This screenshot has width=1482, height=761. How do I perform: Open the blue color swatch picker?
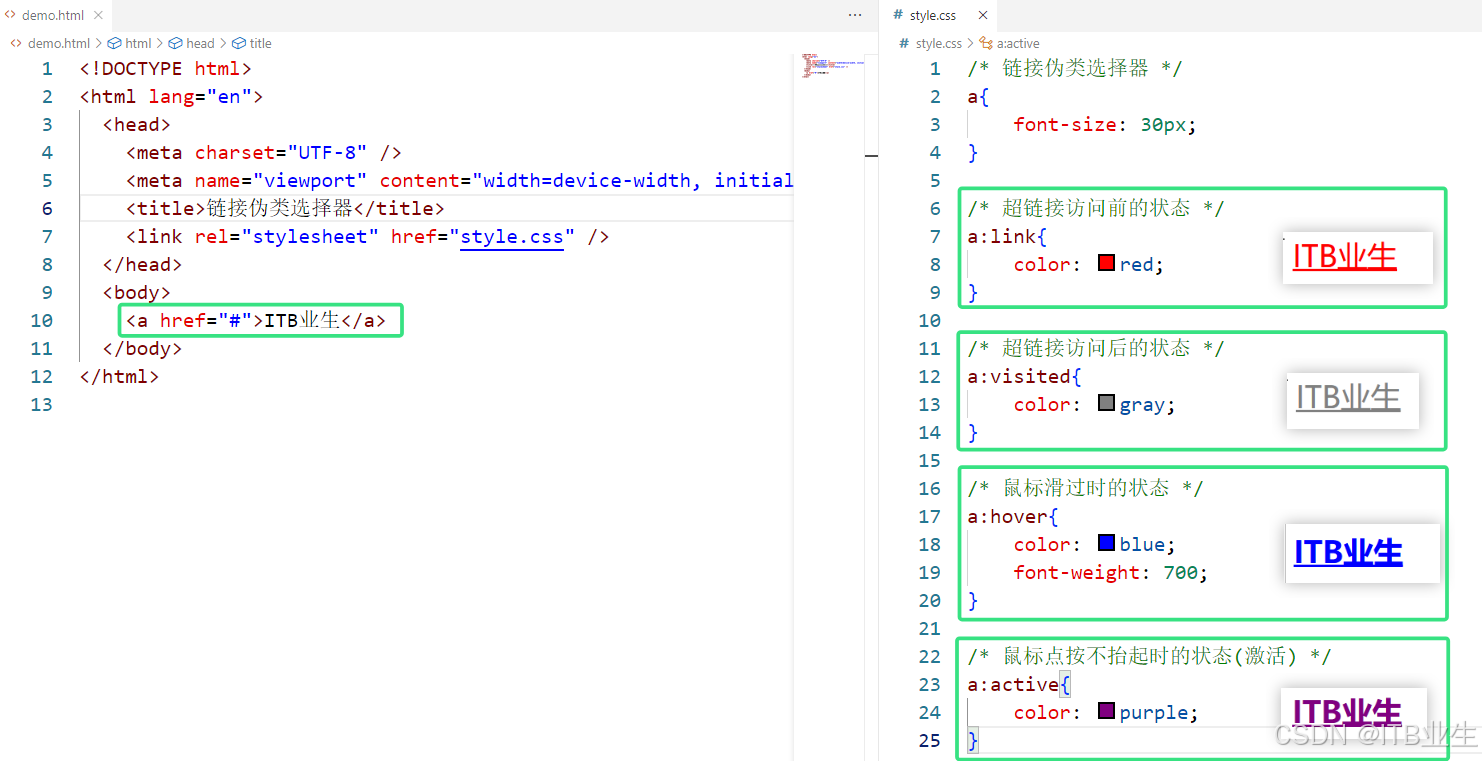[x=1106, y=543]
